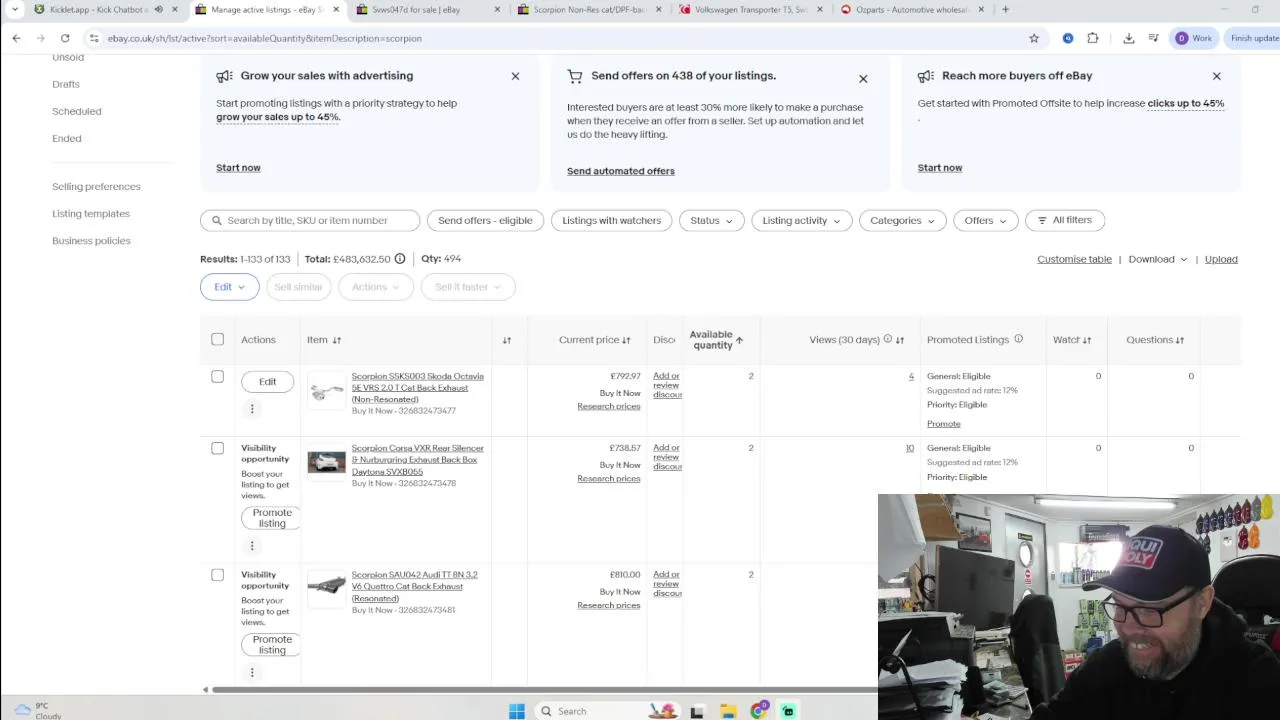Toggle select-all listings checkbox

point(217,339)
